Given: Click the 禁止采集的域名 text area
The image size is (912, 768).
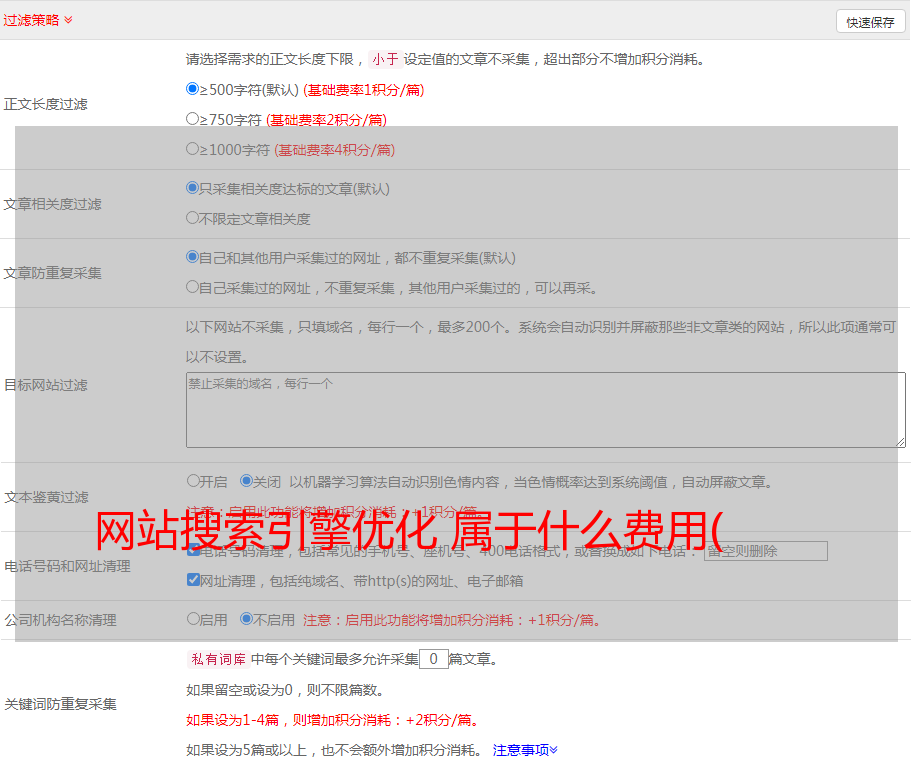Looking at the screenshot, I should point(545,410).
